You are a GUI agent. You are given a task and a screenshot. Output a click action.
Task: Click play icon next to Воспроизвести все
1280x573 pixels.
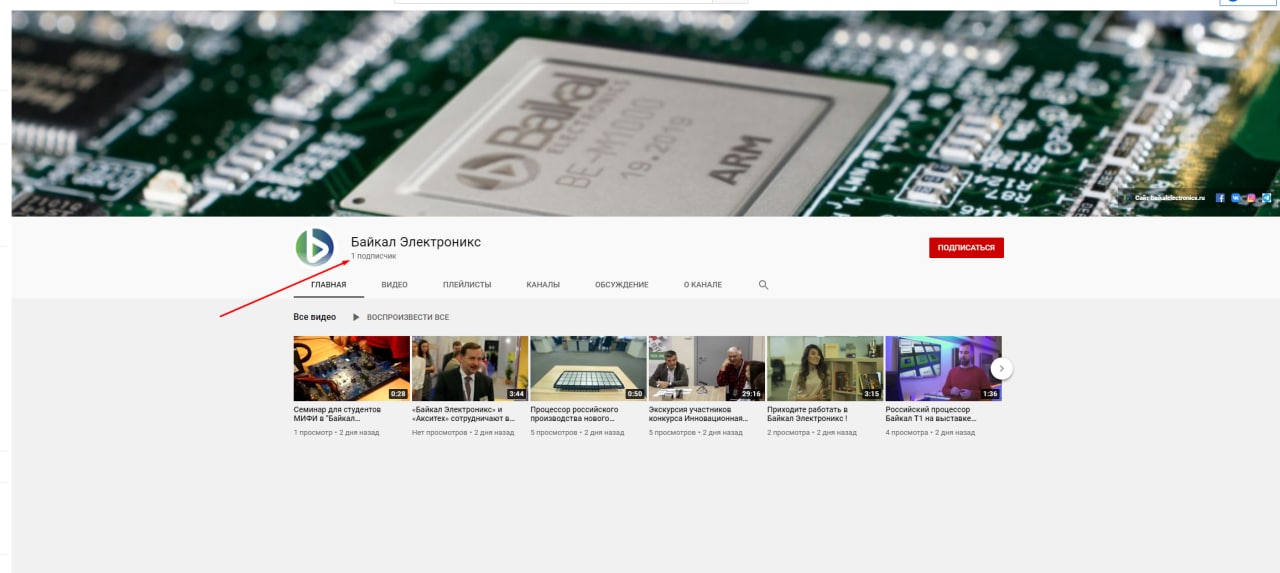click(356, 317)
